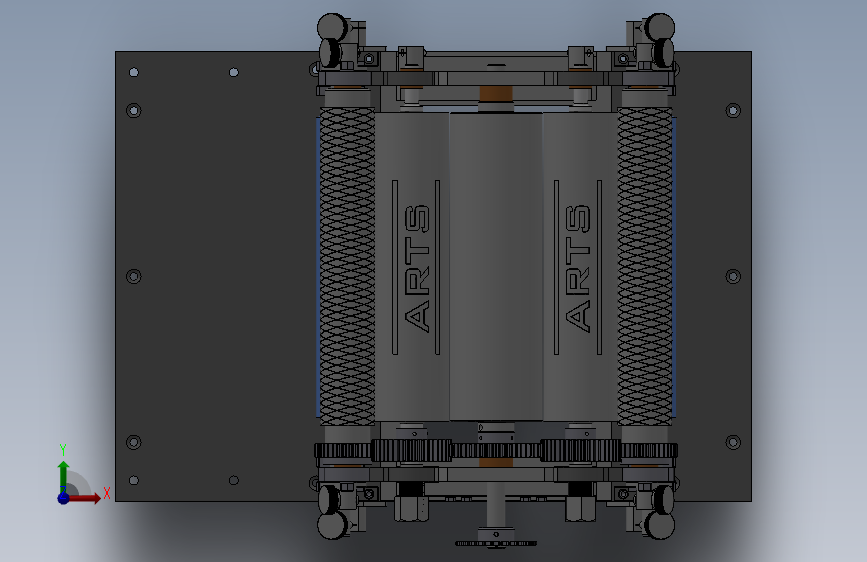The image size is (867, 562).
Task: Select the small gear on the bottom shaft
Action: tap(495, 543)
